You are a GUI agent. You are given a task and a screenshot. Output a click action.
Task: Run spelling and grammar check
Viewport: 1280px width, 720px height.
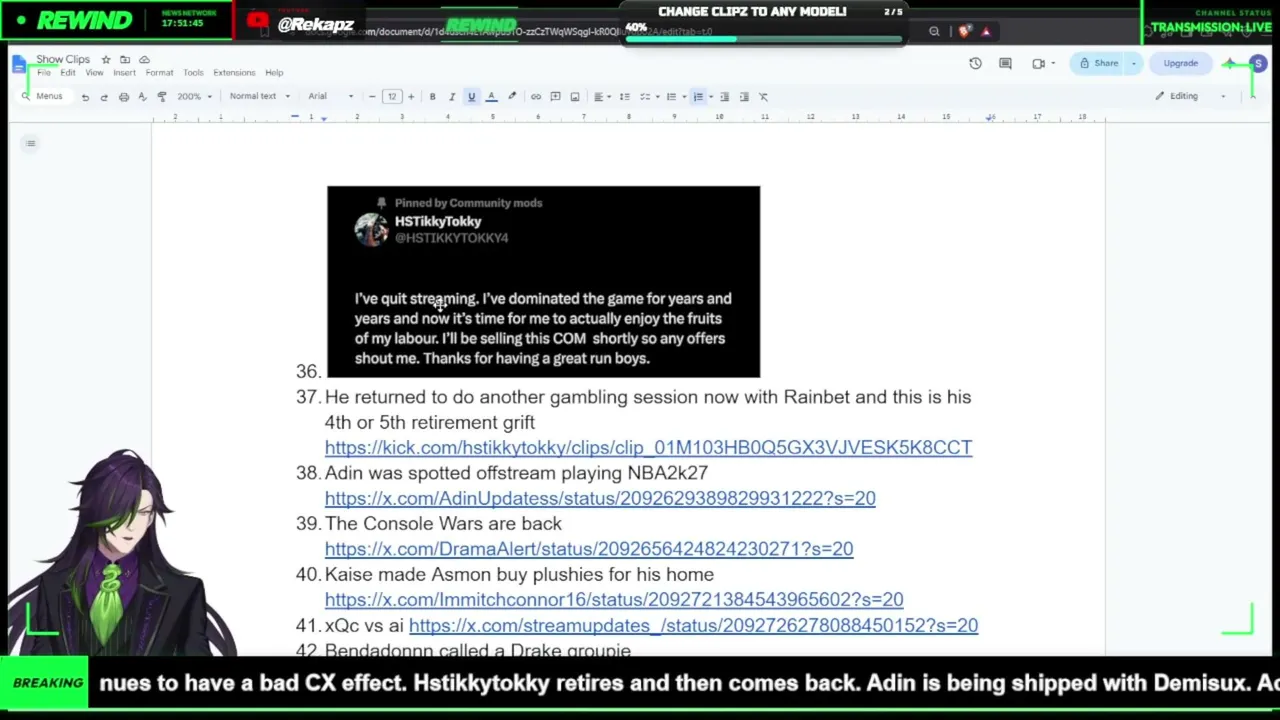[143, 97]
